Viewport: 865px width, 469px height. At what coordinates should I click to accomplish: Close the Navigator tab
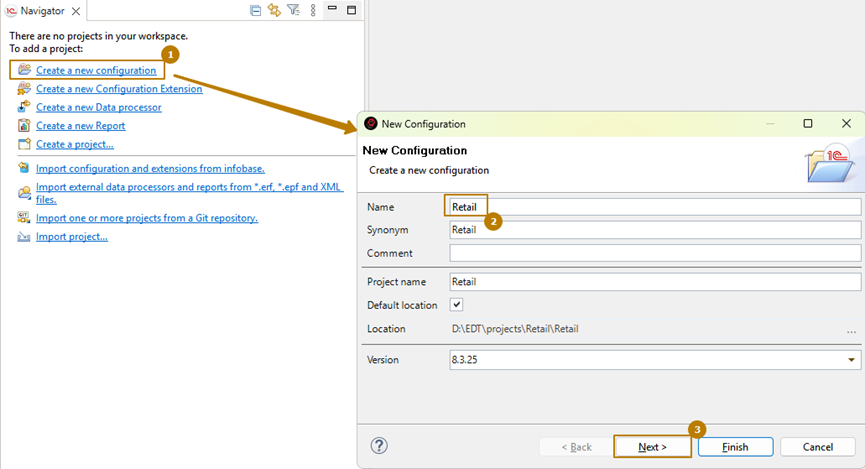tap(76, 10)
